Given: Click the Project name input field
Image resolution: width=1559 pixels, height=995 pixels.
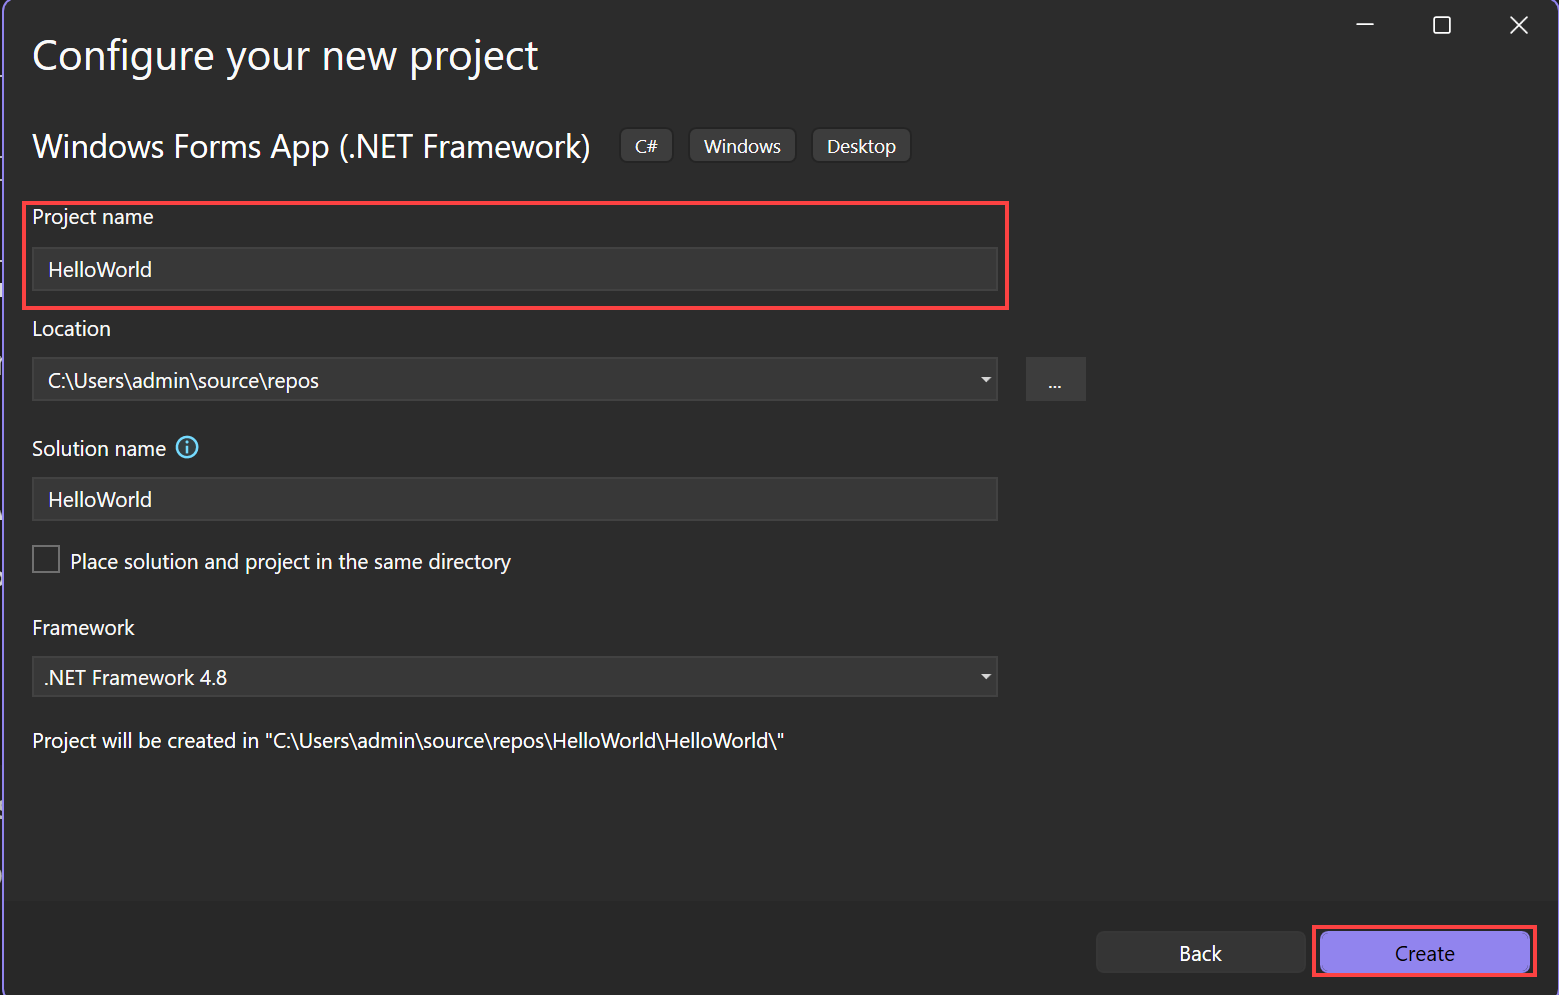Looking at the screenshot, I should (515, 269).
